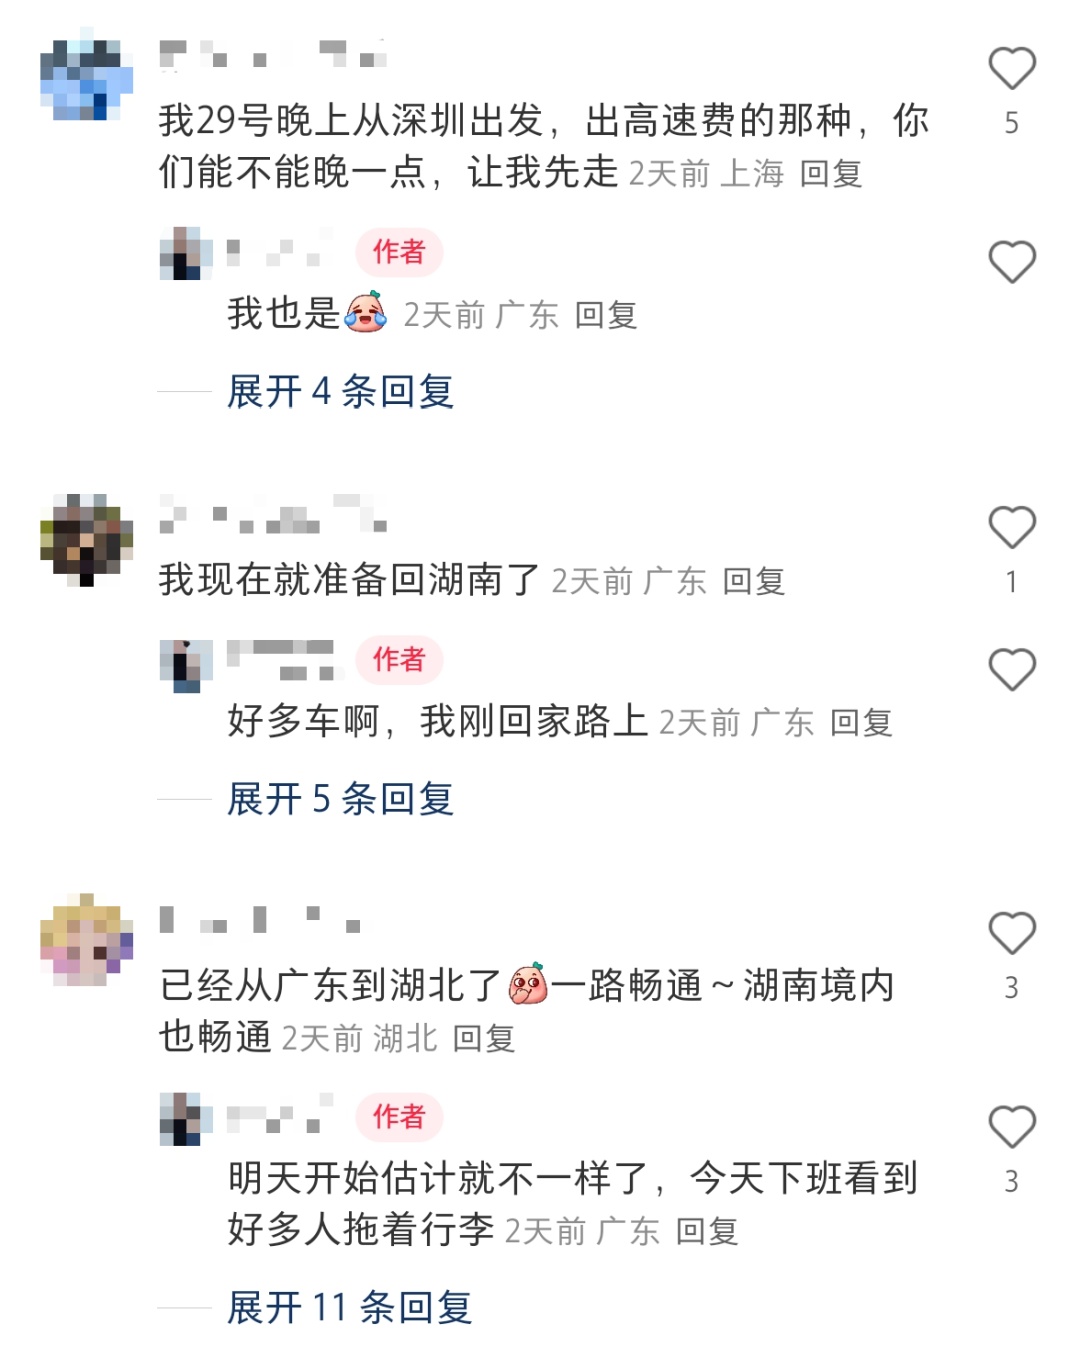Like the author's reply "我也是"

[1012, 262]
